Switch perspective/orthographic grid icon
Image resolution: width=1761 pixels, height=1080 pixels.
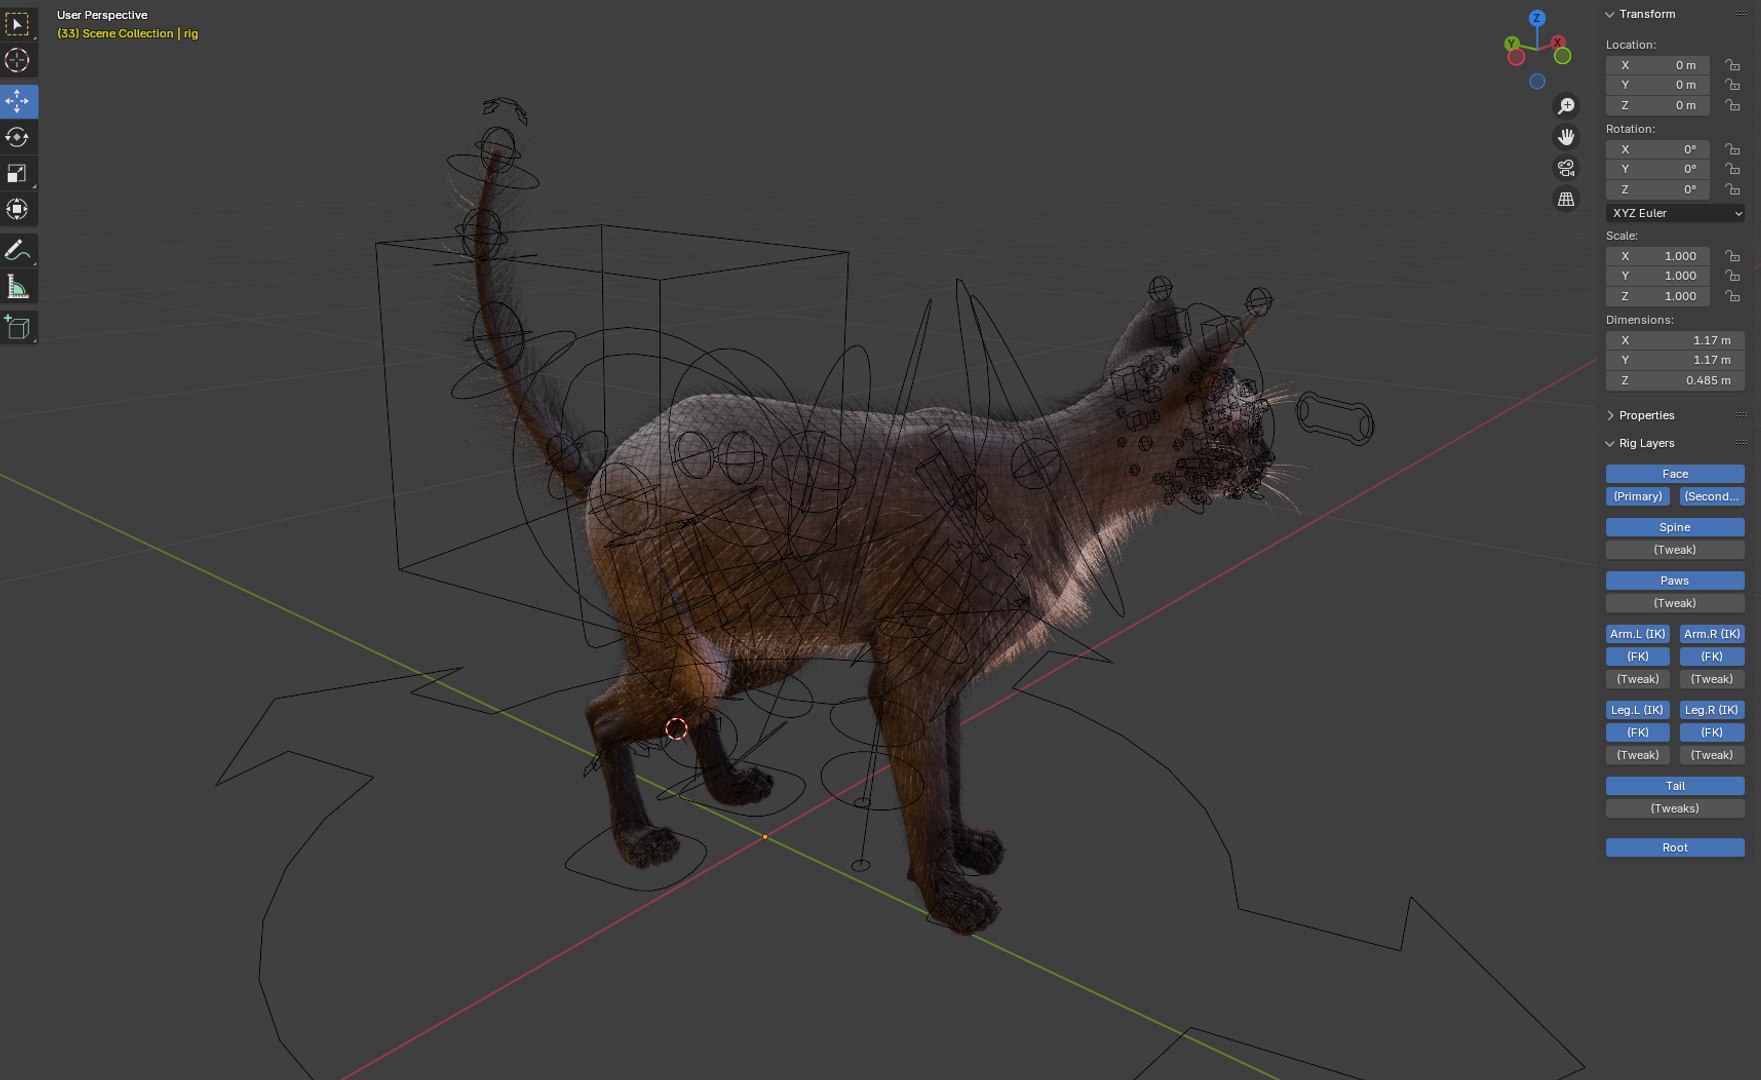click(1566, 199)
